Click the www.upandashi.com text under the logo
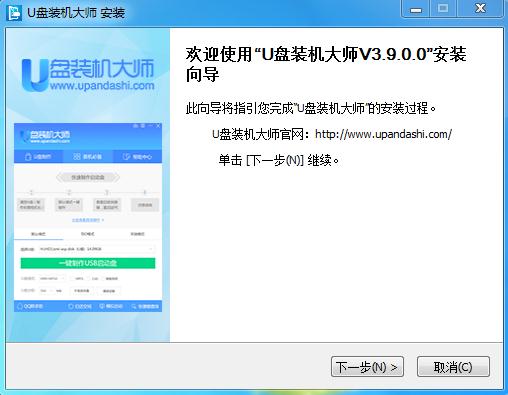The image size is (508, 395). (102, 86)
